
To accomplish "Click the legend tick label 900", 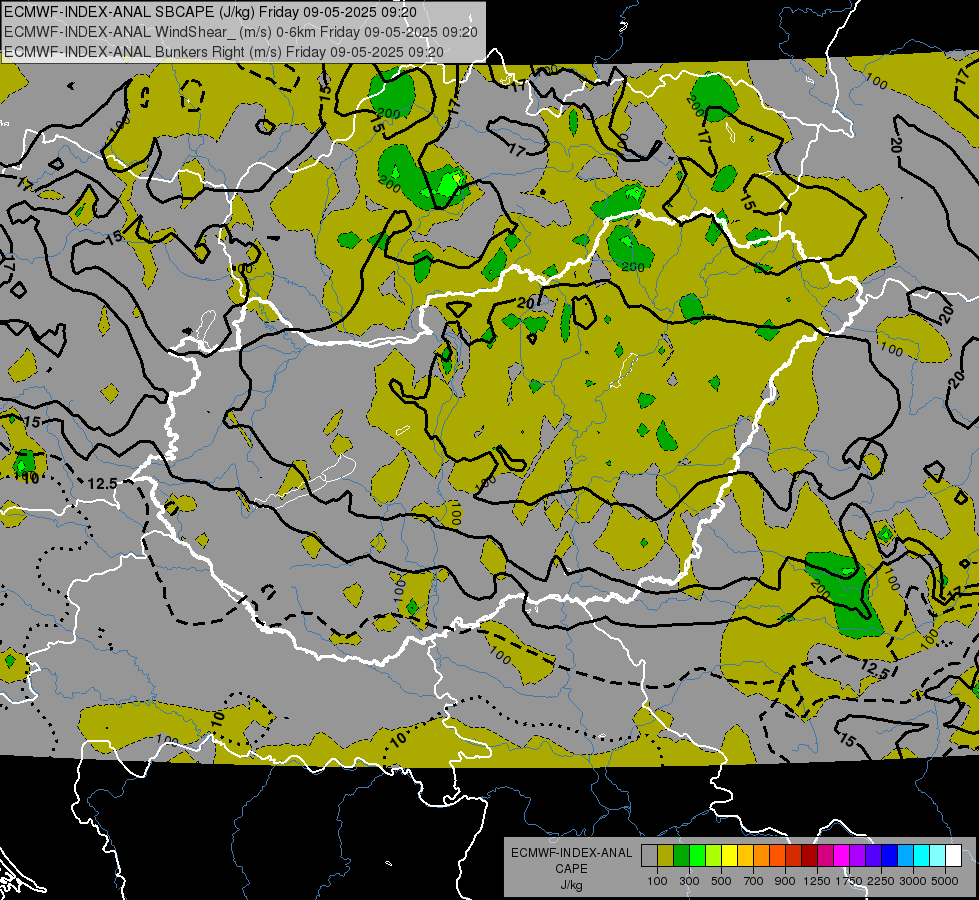I will pyautogui.click(x=785, y=881).
